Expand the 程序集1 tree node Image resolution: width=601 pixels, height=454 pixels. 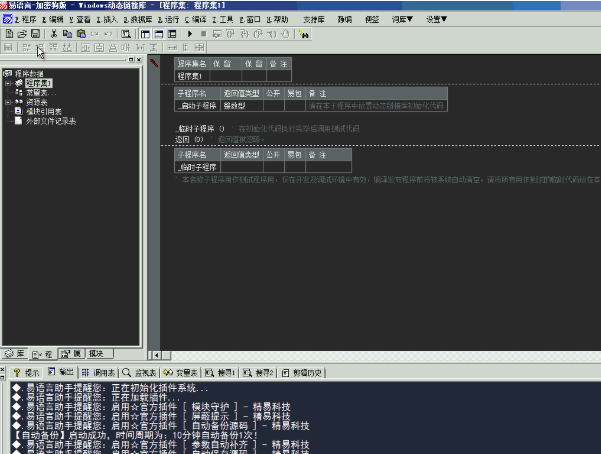[x=7, y=83]
